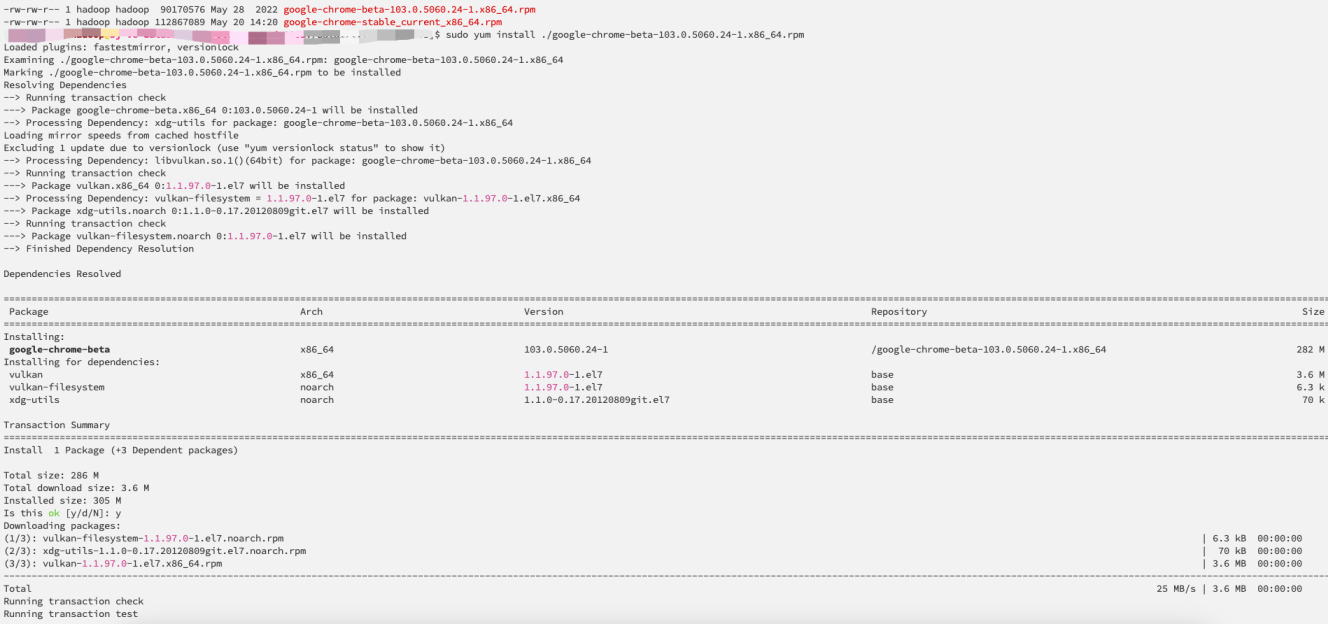Image resolution: width=1328 pixels, height=624 pixels.
Task: Click 'Package vulkan-filesystem.noarch will be installed' line
Action: click(205, 236)
